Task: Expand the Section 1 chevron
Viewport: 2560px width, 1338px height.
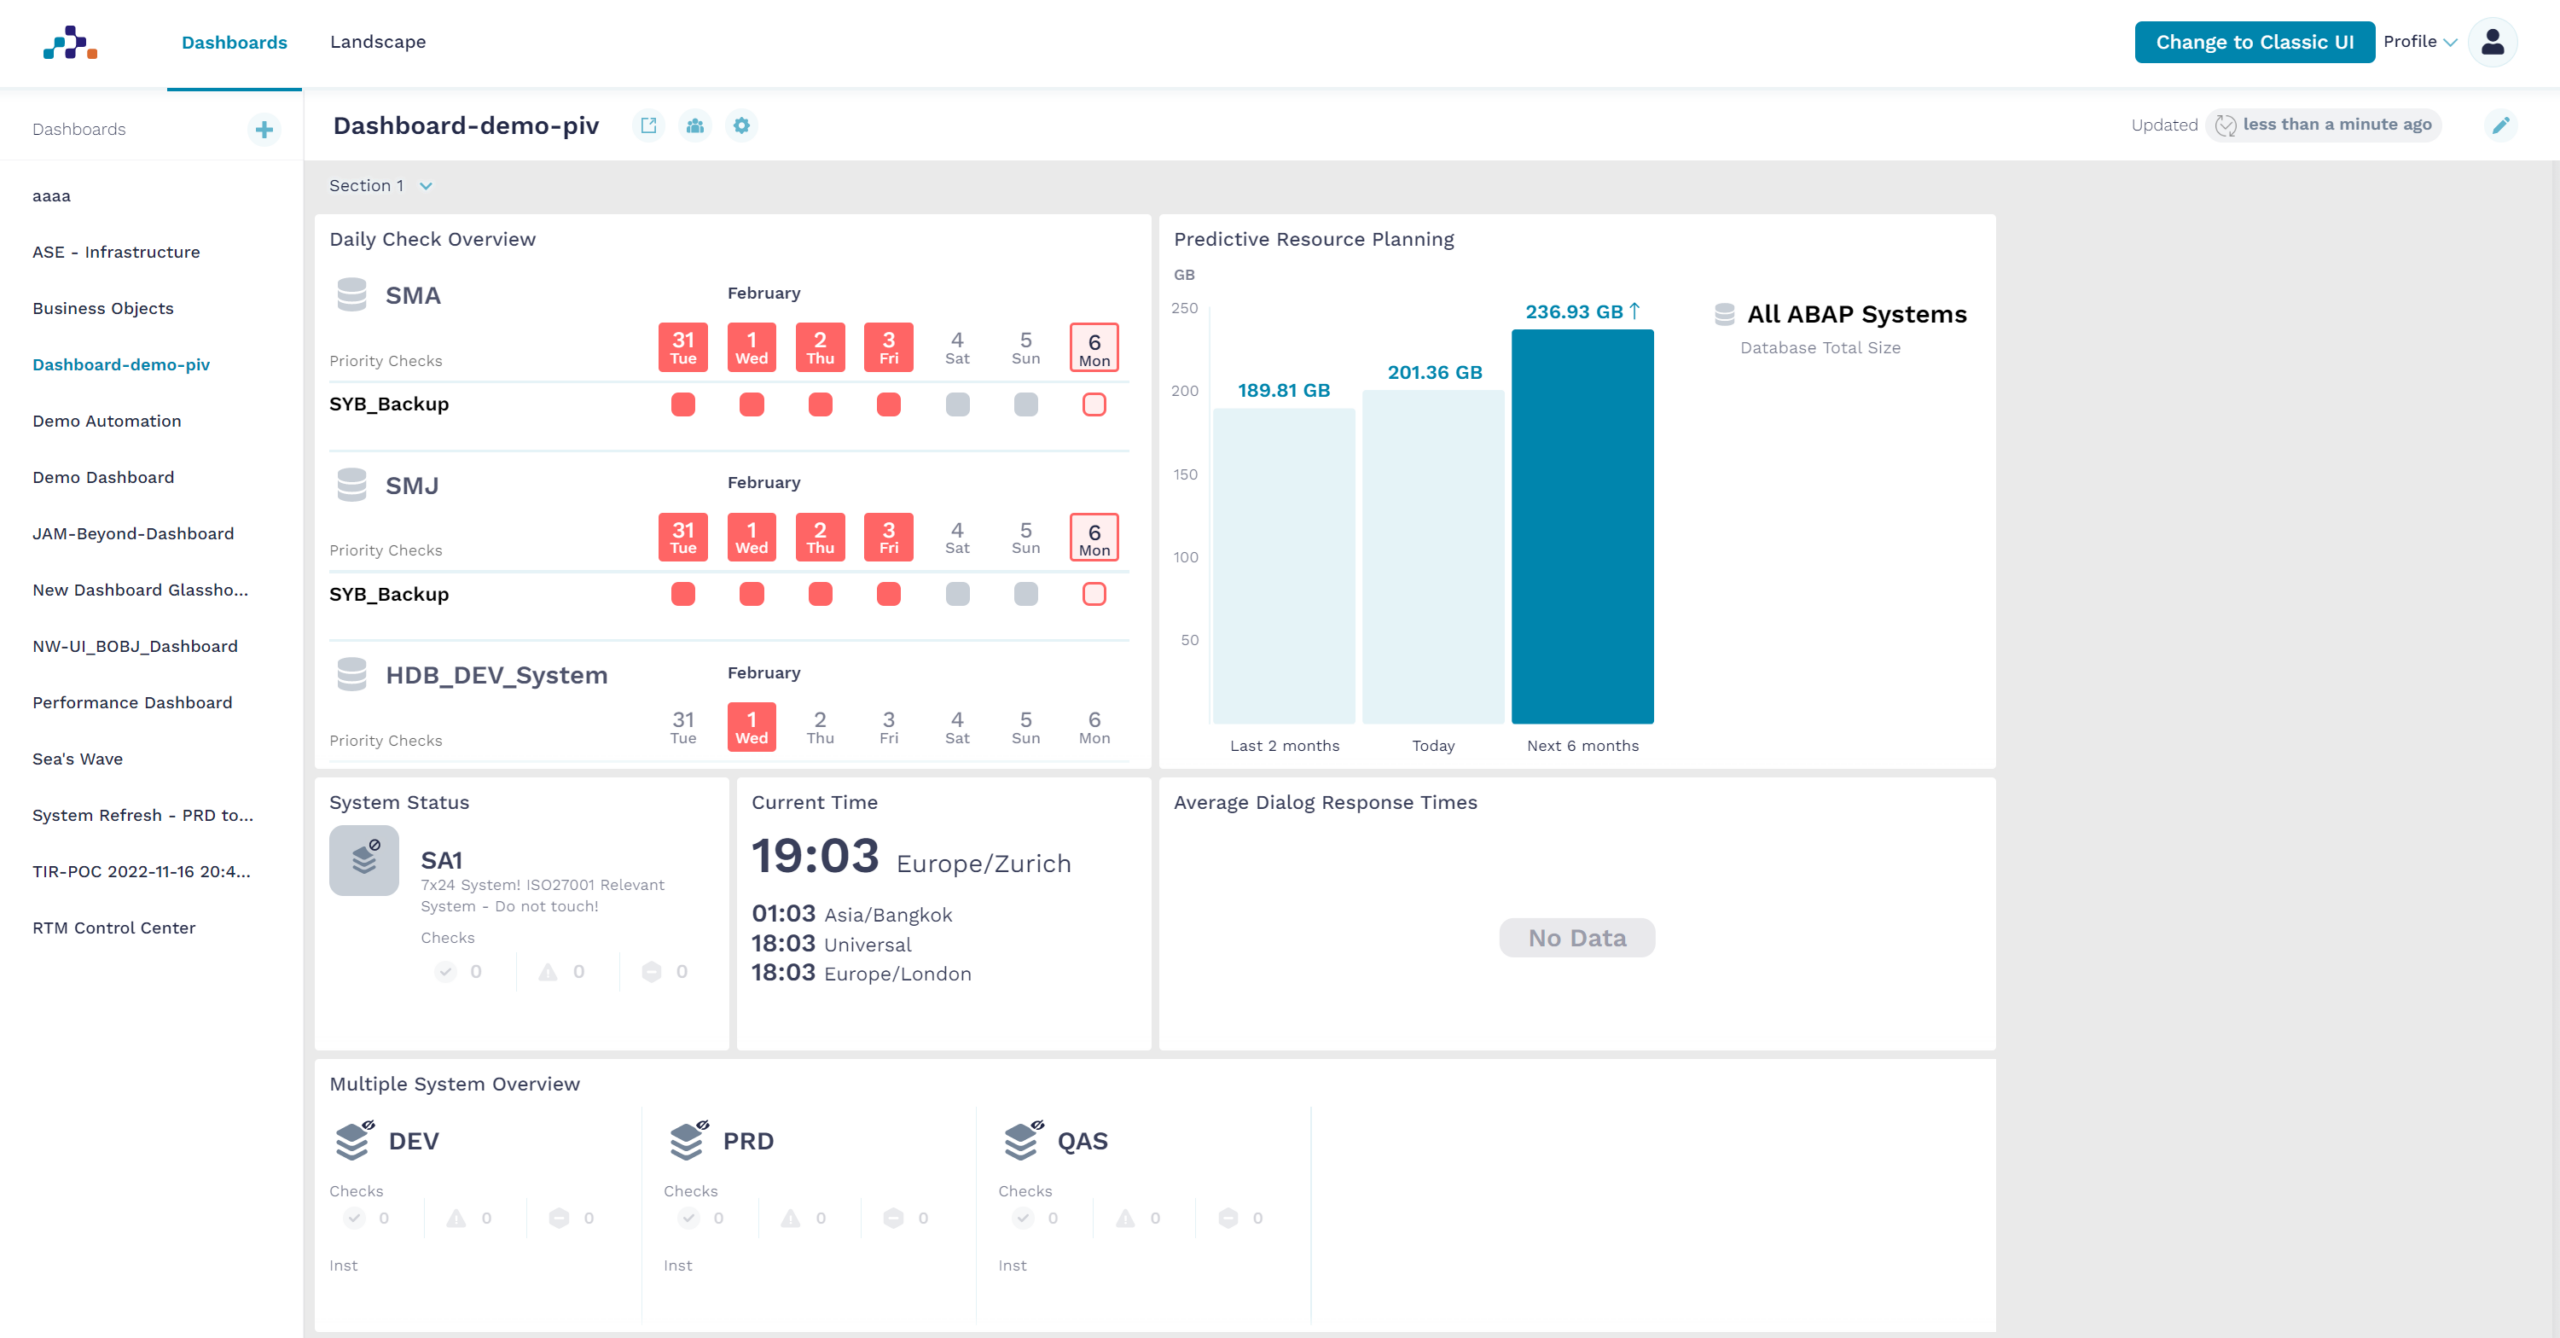Action: tap(426, 185)
